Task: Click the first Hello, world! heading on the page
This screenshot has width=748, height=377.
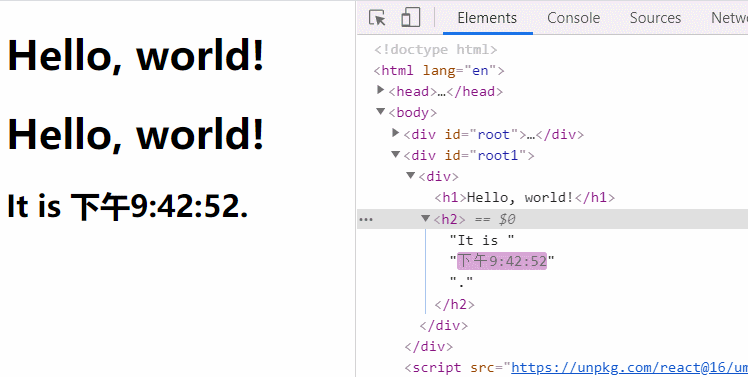Action: pos(136,55)
